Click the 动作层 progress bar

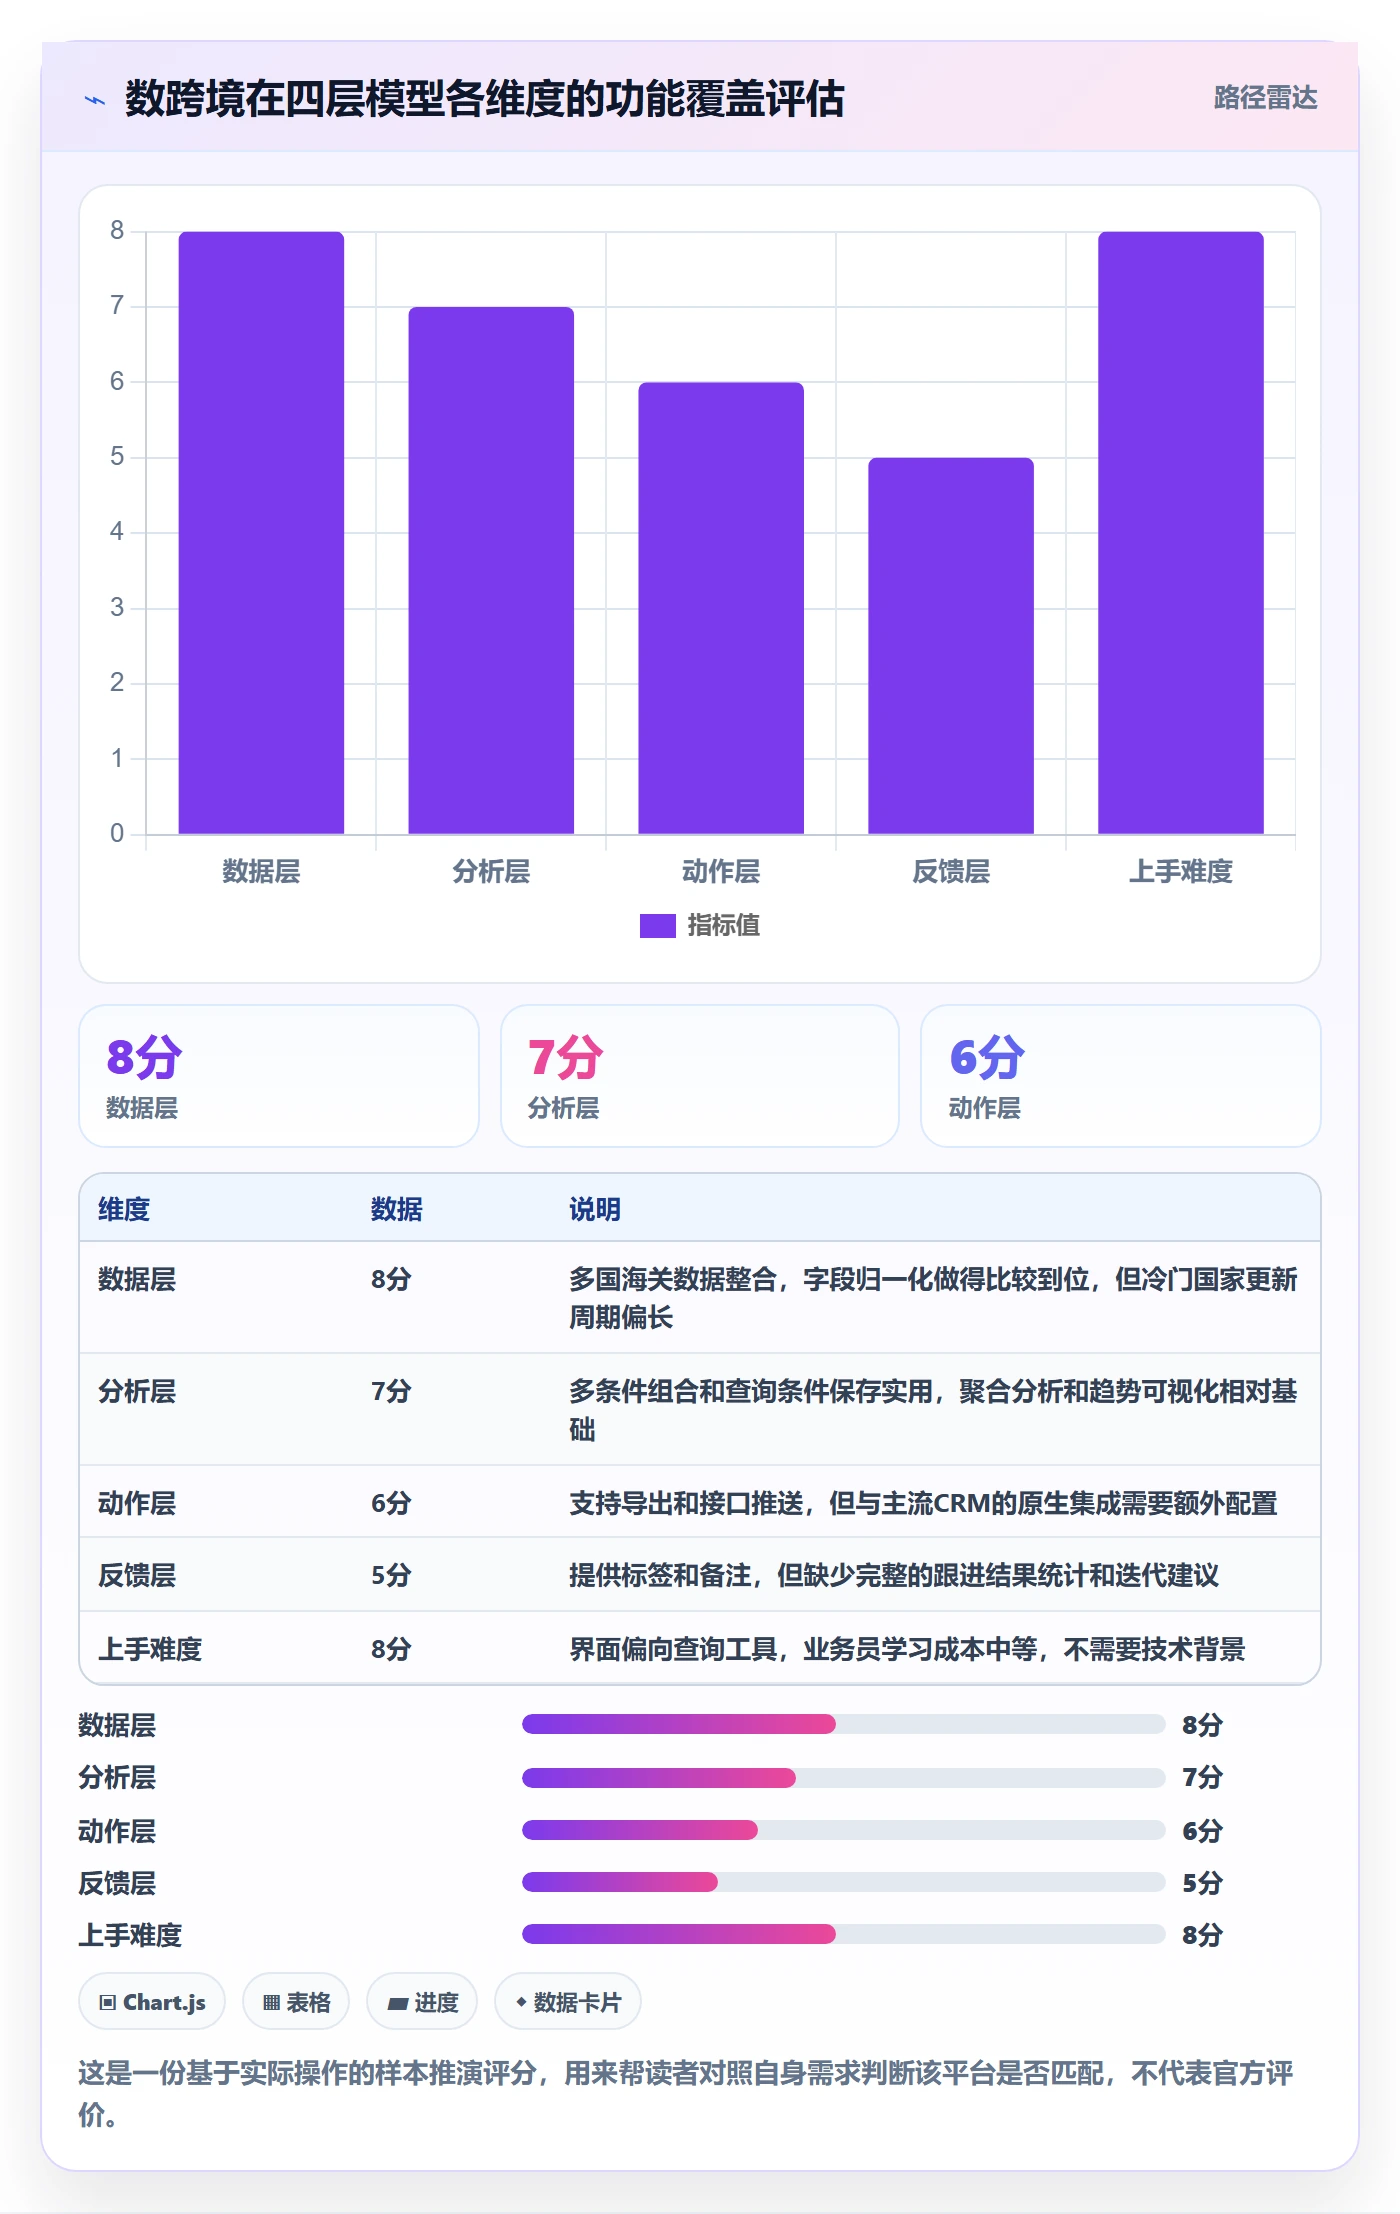tap(843, 1830)
